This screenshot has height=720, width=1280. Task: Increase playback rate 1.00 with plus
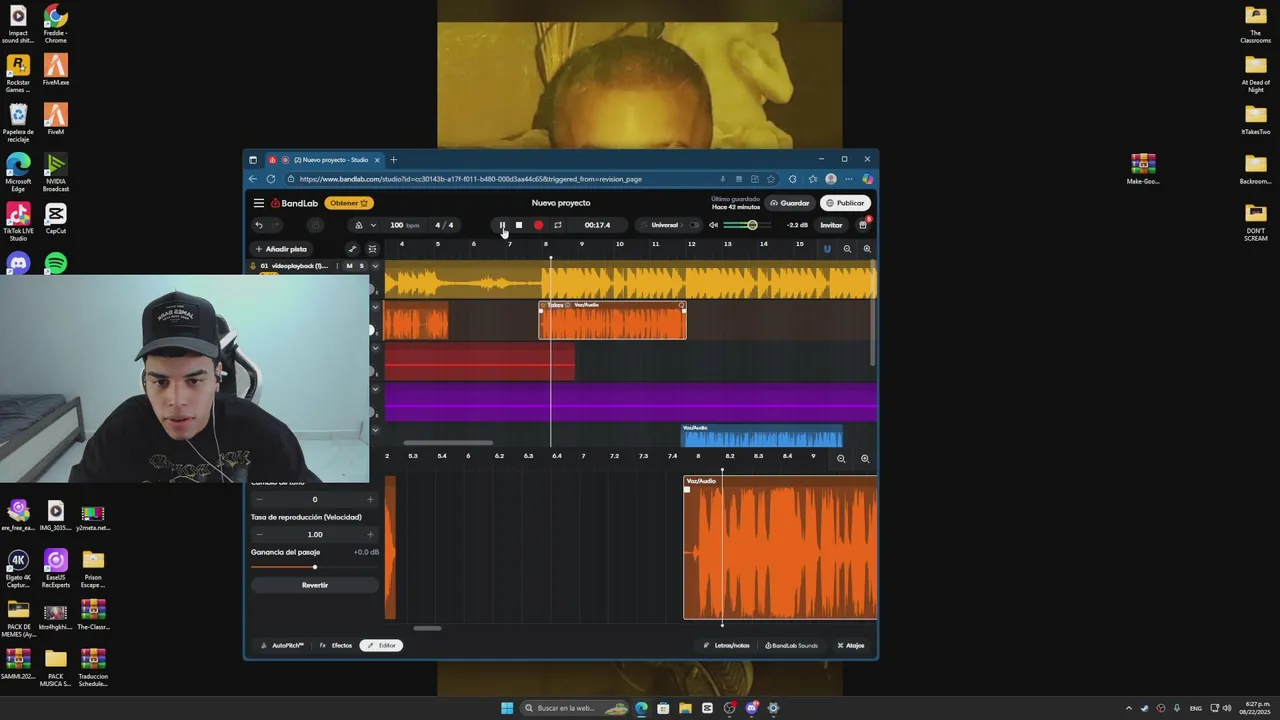pyautogui.click(x=370, y=534)
